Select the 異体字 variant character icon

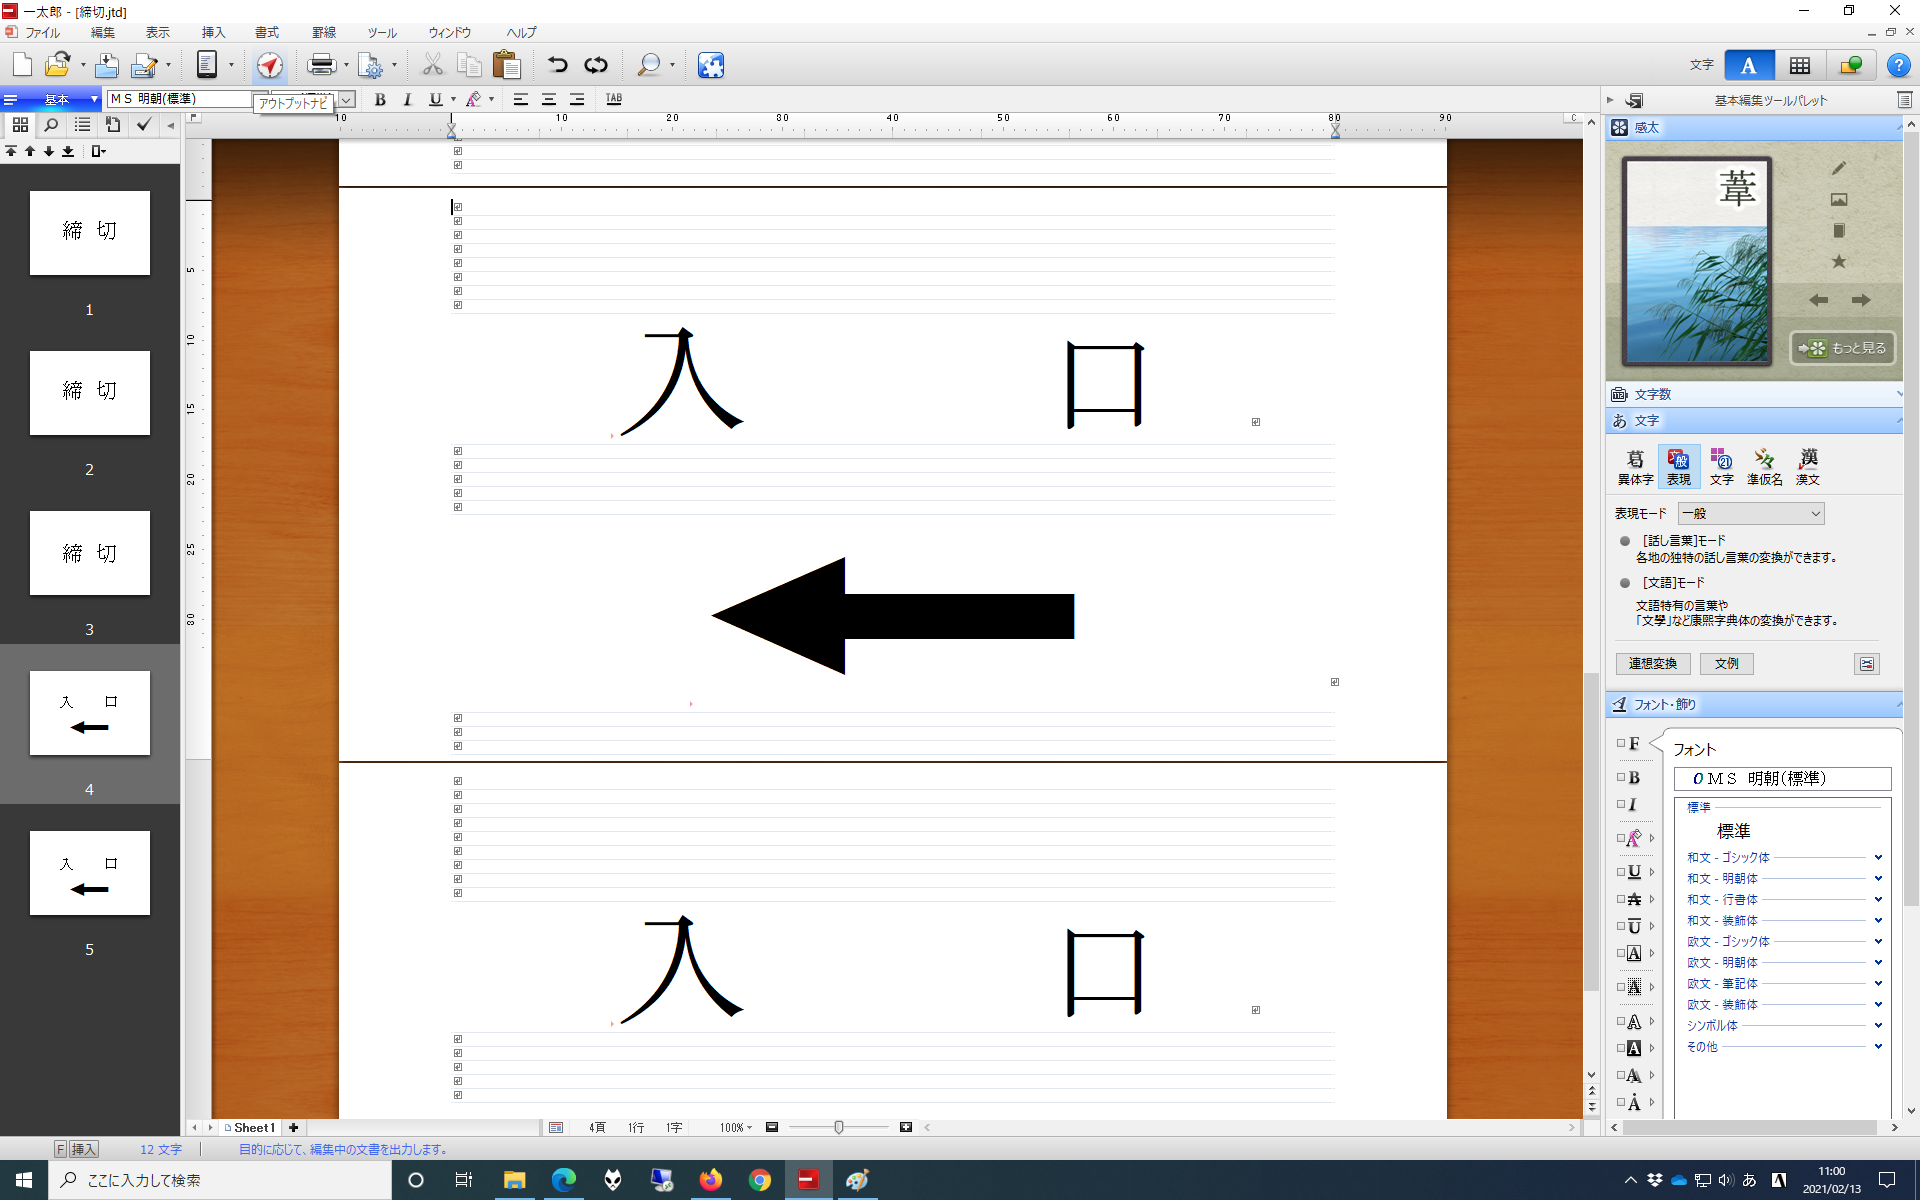(1635, 466)
